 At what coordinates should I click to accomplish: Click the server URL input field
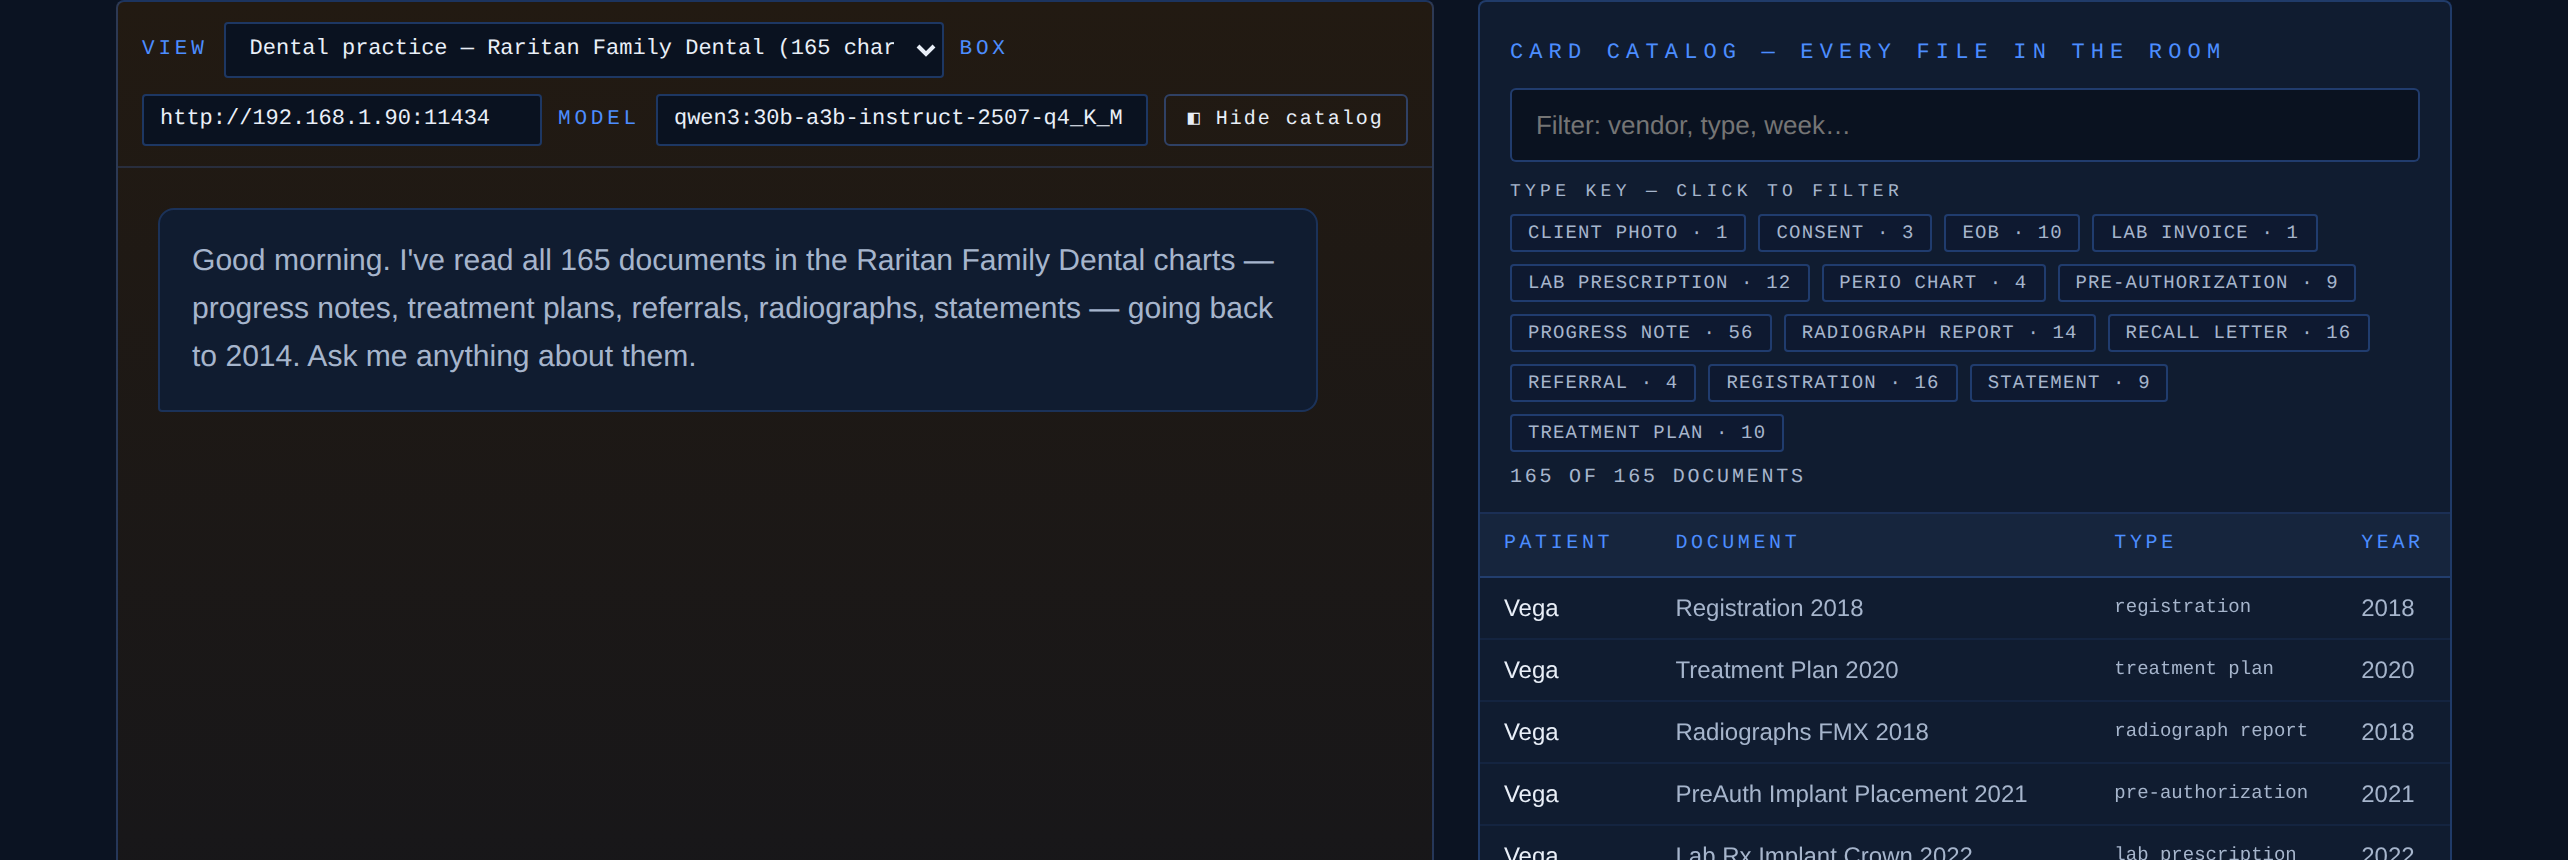pos(341,120)
